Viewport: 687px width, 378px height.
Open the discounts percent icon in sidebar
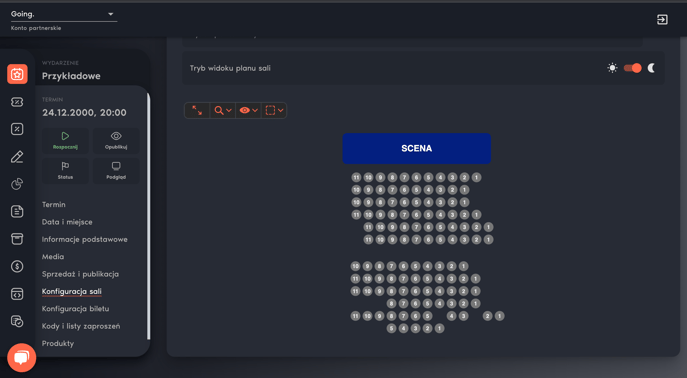click(x=17, y=129)
